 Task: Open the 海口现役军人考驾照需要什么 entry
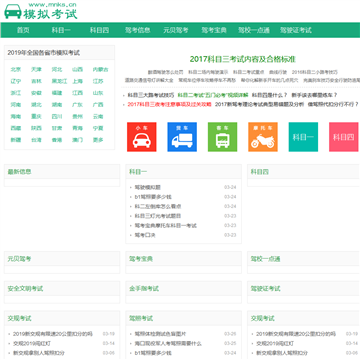168,343
